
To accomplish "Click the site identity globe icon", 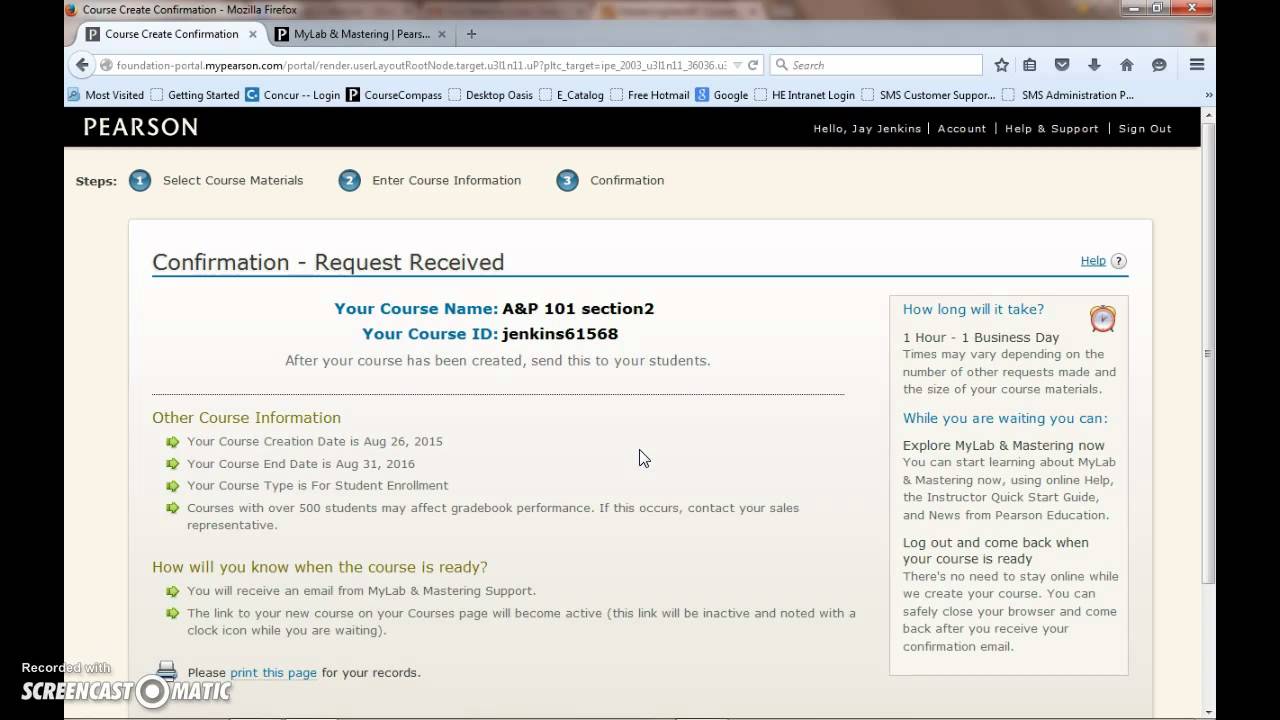I will 106,65.
